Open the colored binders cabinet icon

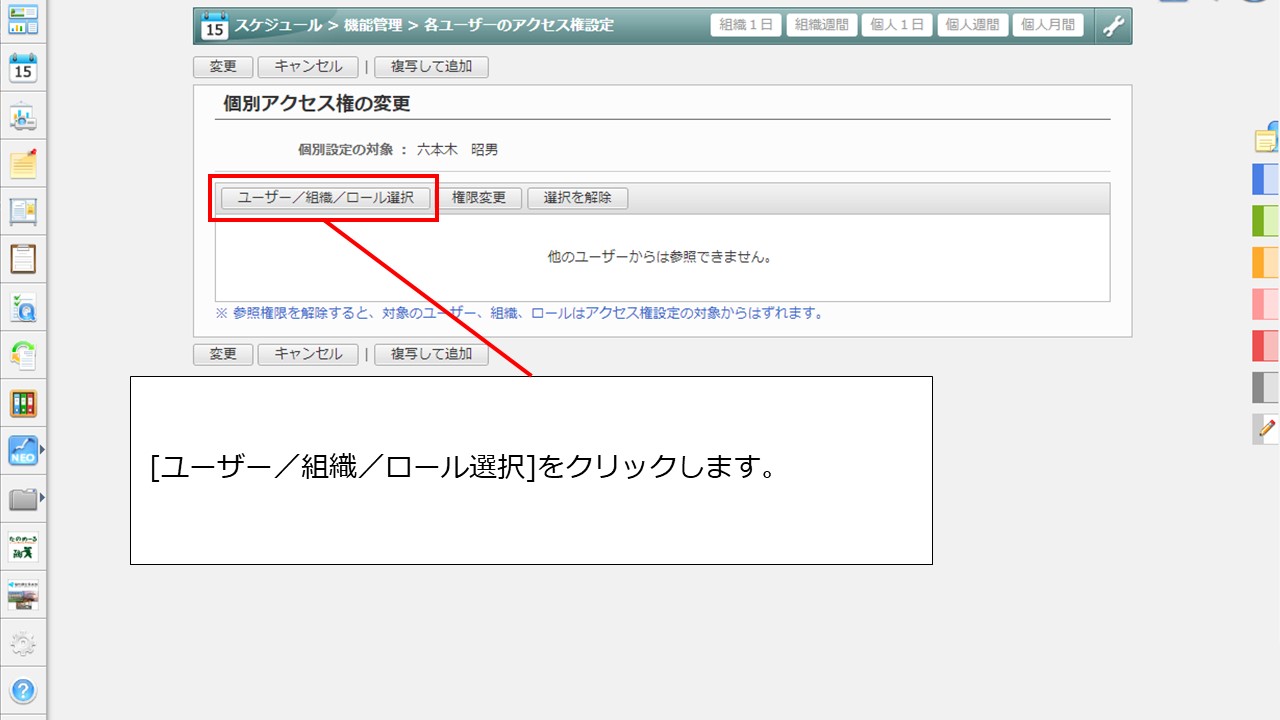point(22,403)
